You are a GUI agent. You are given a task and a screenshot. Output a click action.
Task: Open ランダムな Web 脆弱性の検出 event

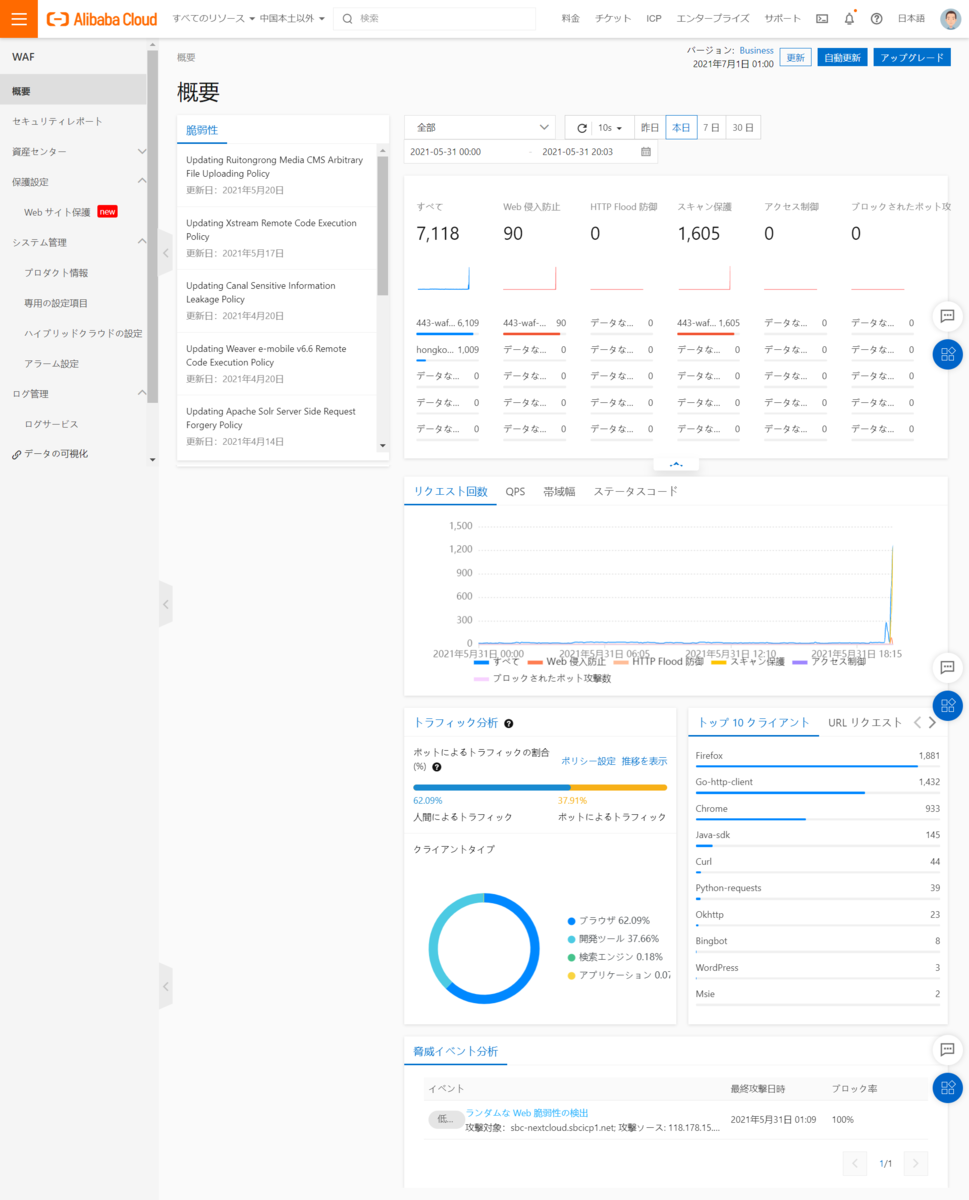[x=527, y=1113]
